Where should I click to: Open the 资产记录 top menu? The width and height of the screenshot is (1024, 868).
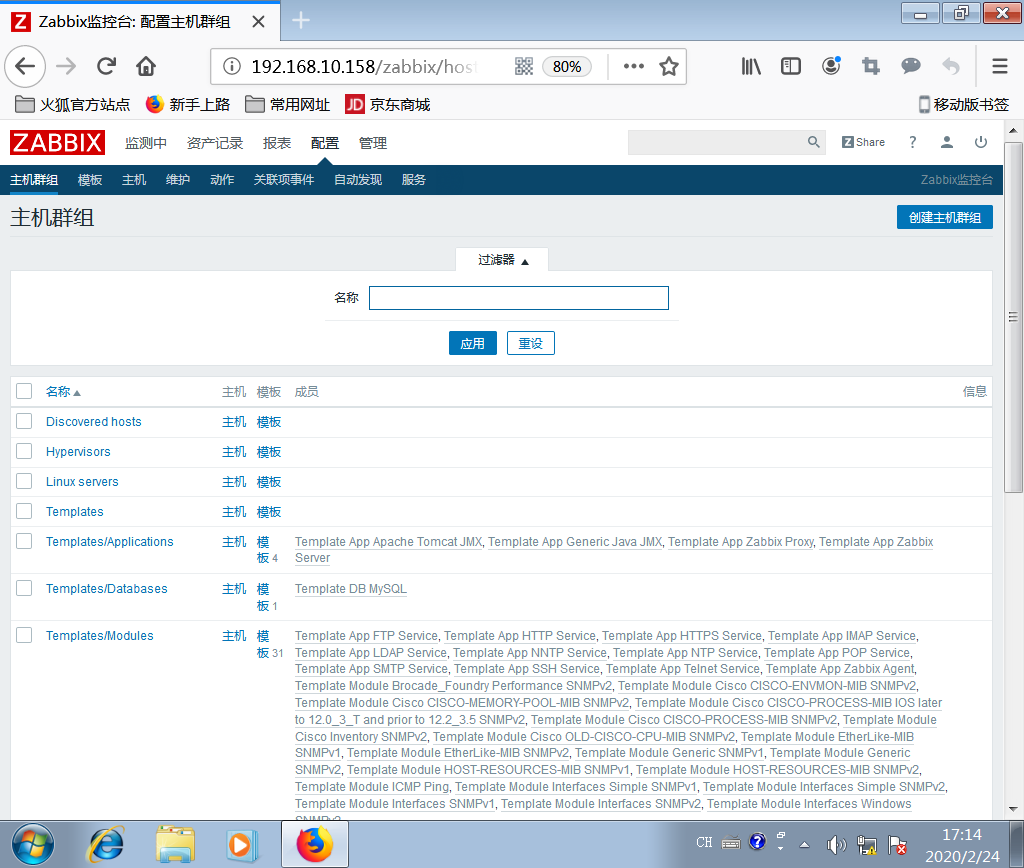click(215, 143)
